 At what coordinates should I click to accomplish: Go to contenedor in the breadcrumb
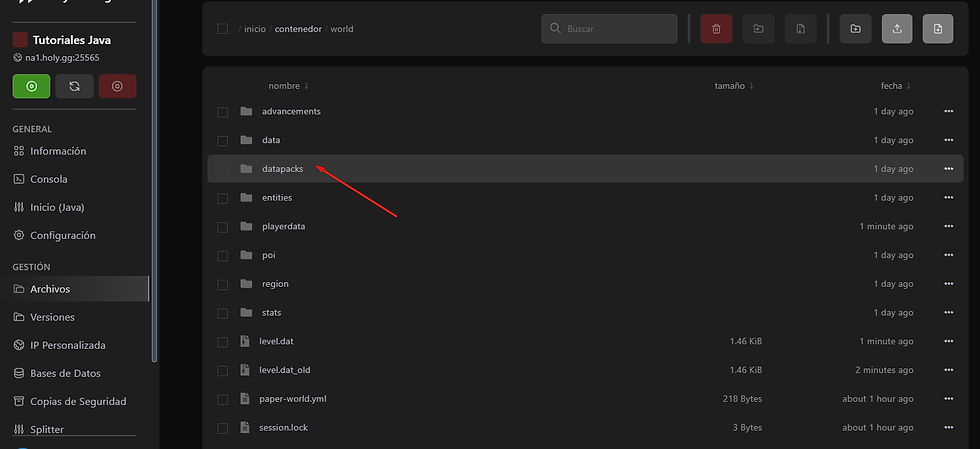(298, 29)
